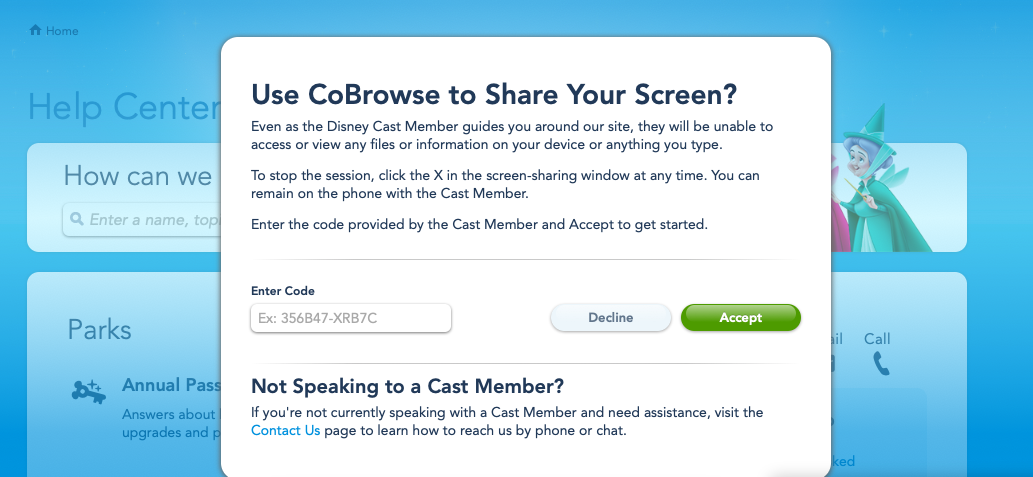Click the "Not Speaking to a Cast Member?" heading
The image size is (1033, 477).
[407, 386]
